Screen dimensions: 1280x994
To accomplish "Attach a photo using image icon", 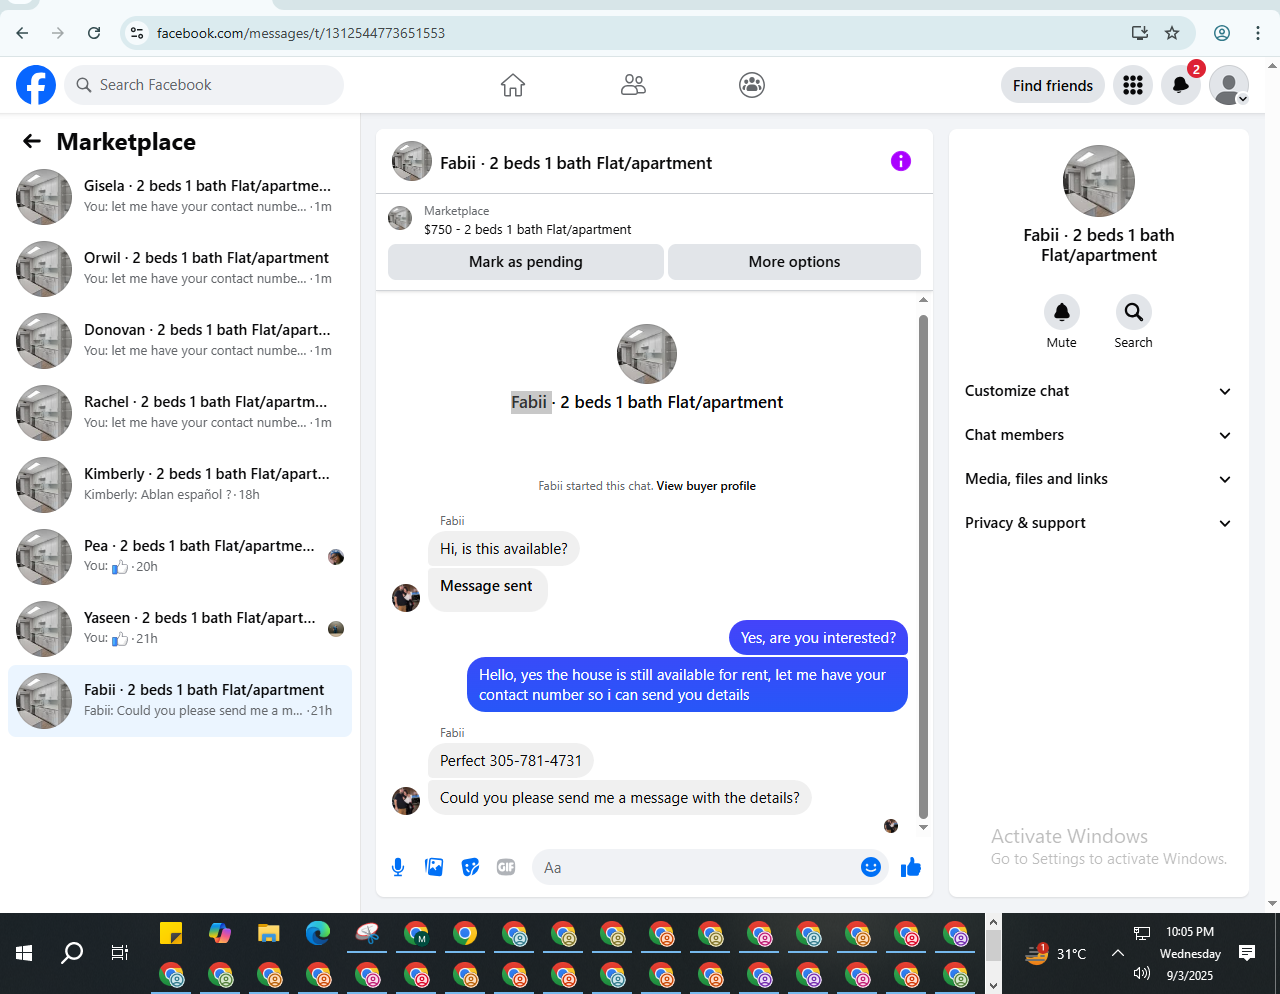I will (x=434, y=867).
